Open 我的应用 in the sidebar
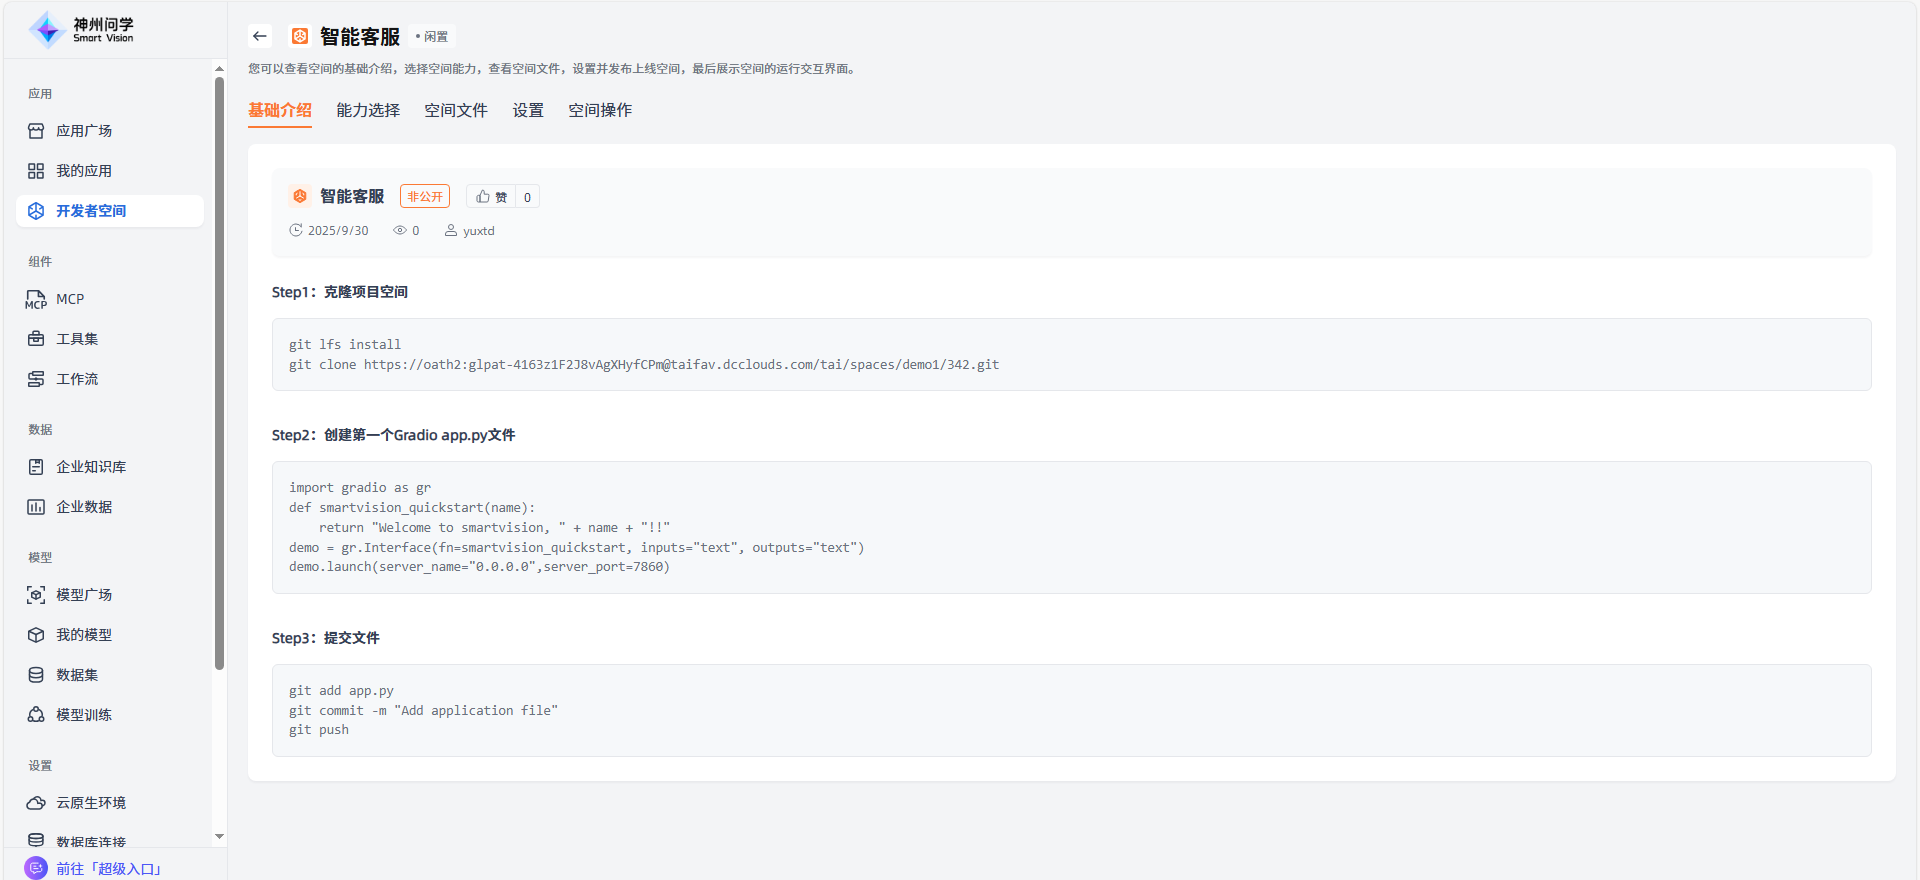Image resolution: width=1920 pixels, height=880 pixels. pyautogui.click(x=84, y=171)
